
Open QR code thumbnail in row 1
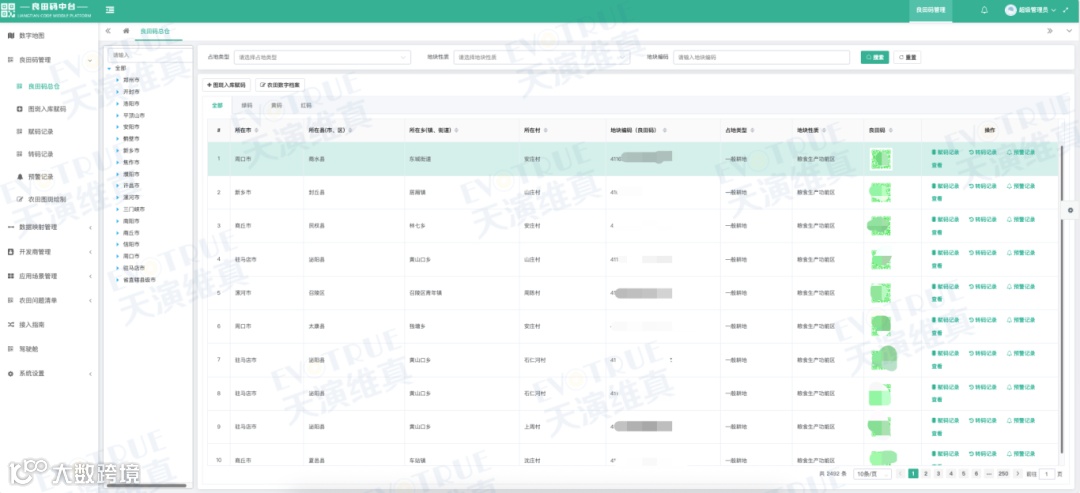(x=880, y=159)
